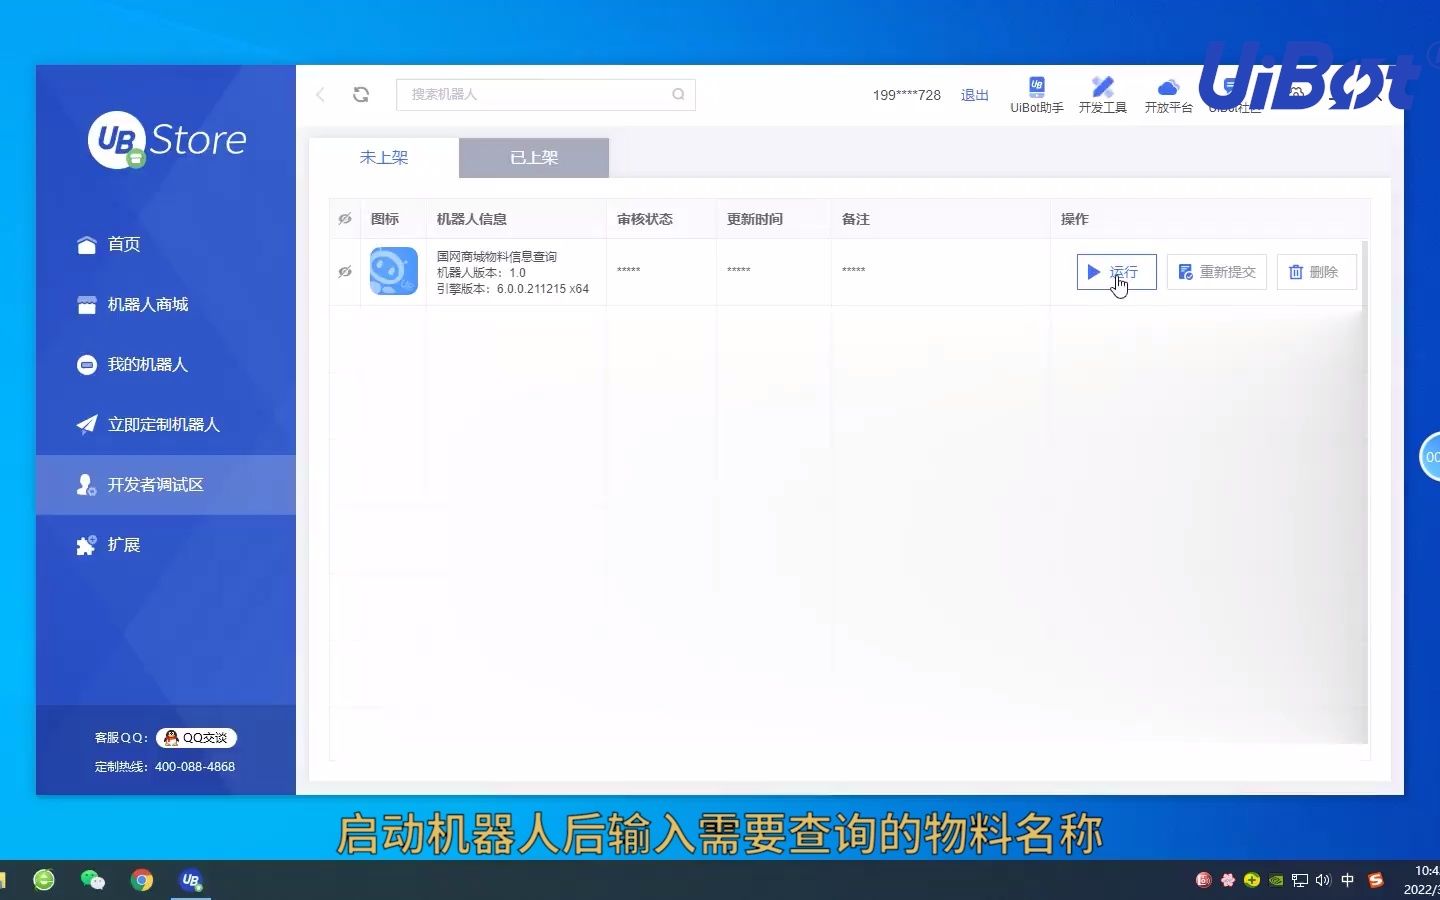Viewport: 1440px width, 900px height.
Task: Go to 我的机器人 in the sidebar
Action: coord(166,364)
